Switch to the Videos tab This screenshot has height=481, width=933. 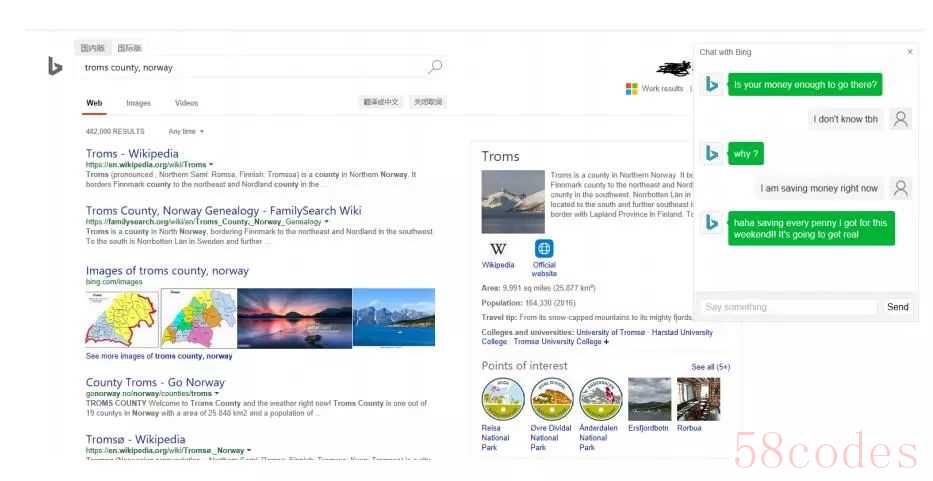coord(186,103)
